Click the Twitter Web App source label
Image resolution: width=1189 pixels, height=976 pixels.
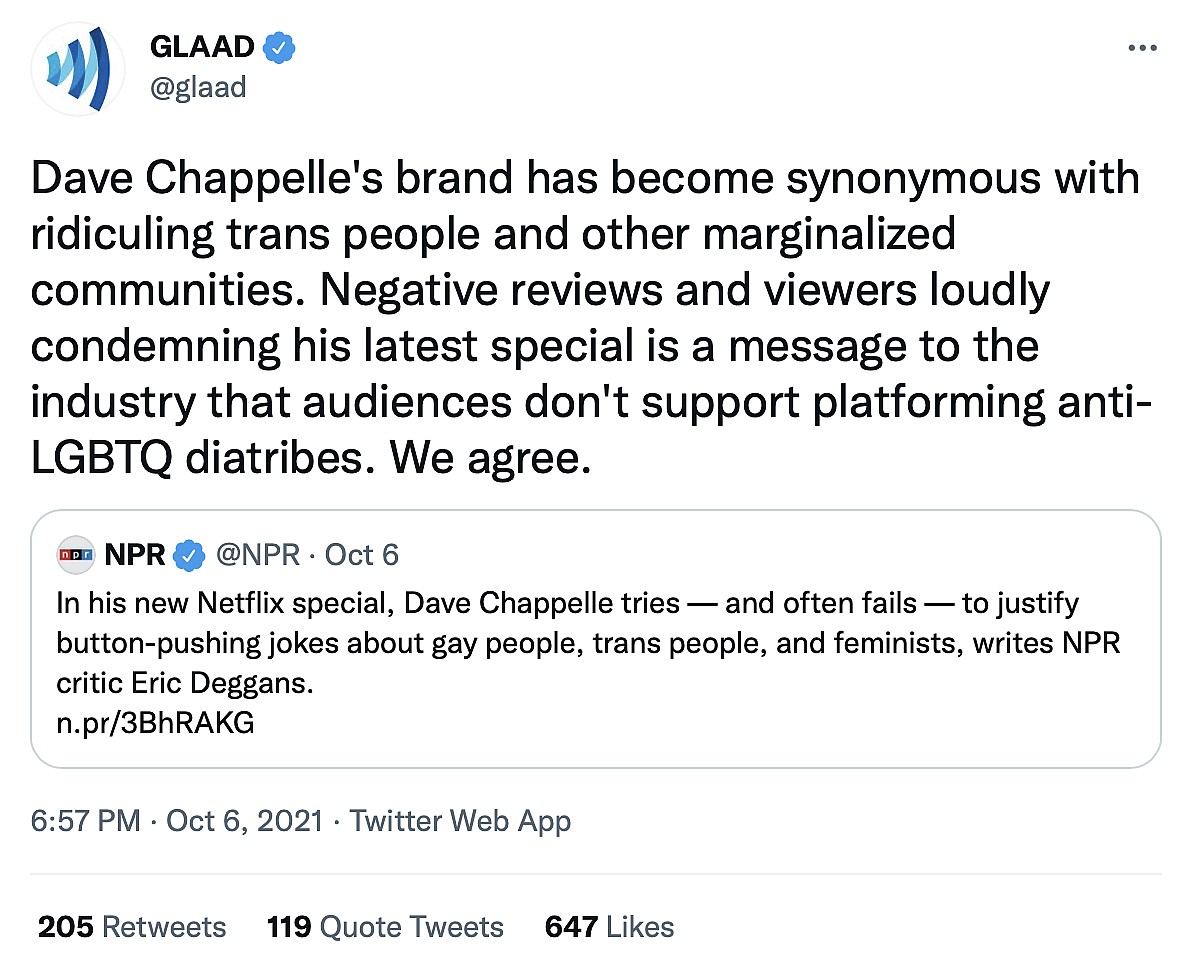point(460,821)
